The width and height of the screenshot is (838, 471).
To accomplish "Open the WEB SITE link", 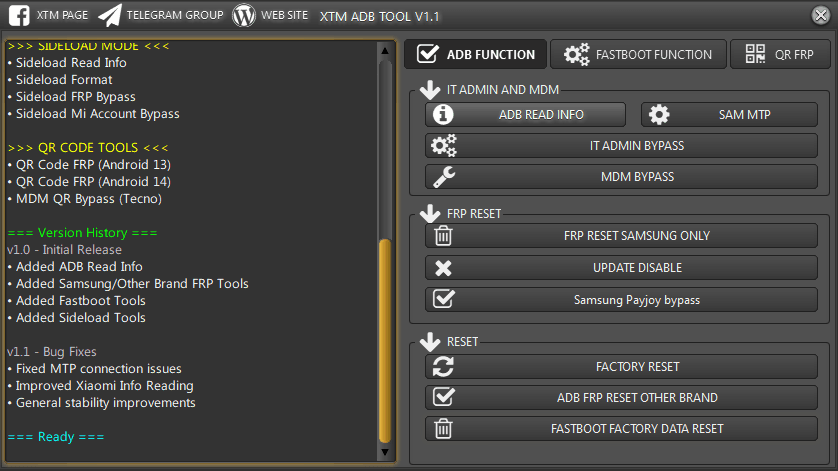I will click(284, 15).
